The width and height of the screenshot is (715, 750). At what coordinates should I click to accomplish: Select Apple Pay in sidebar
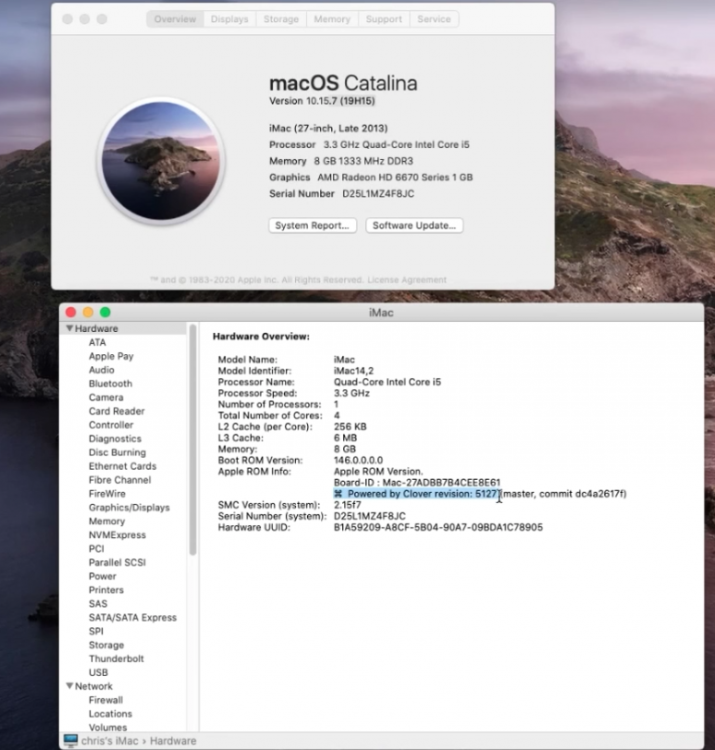tap(111, 356)
